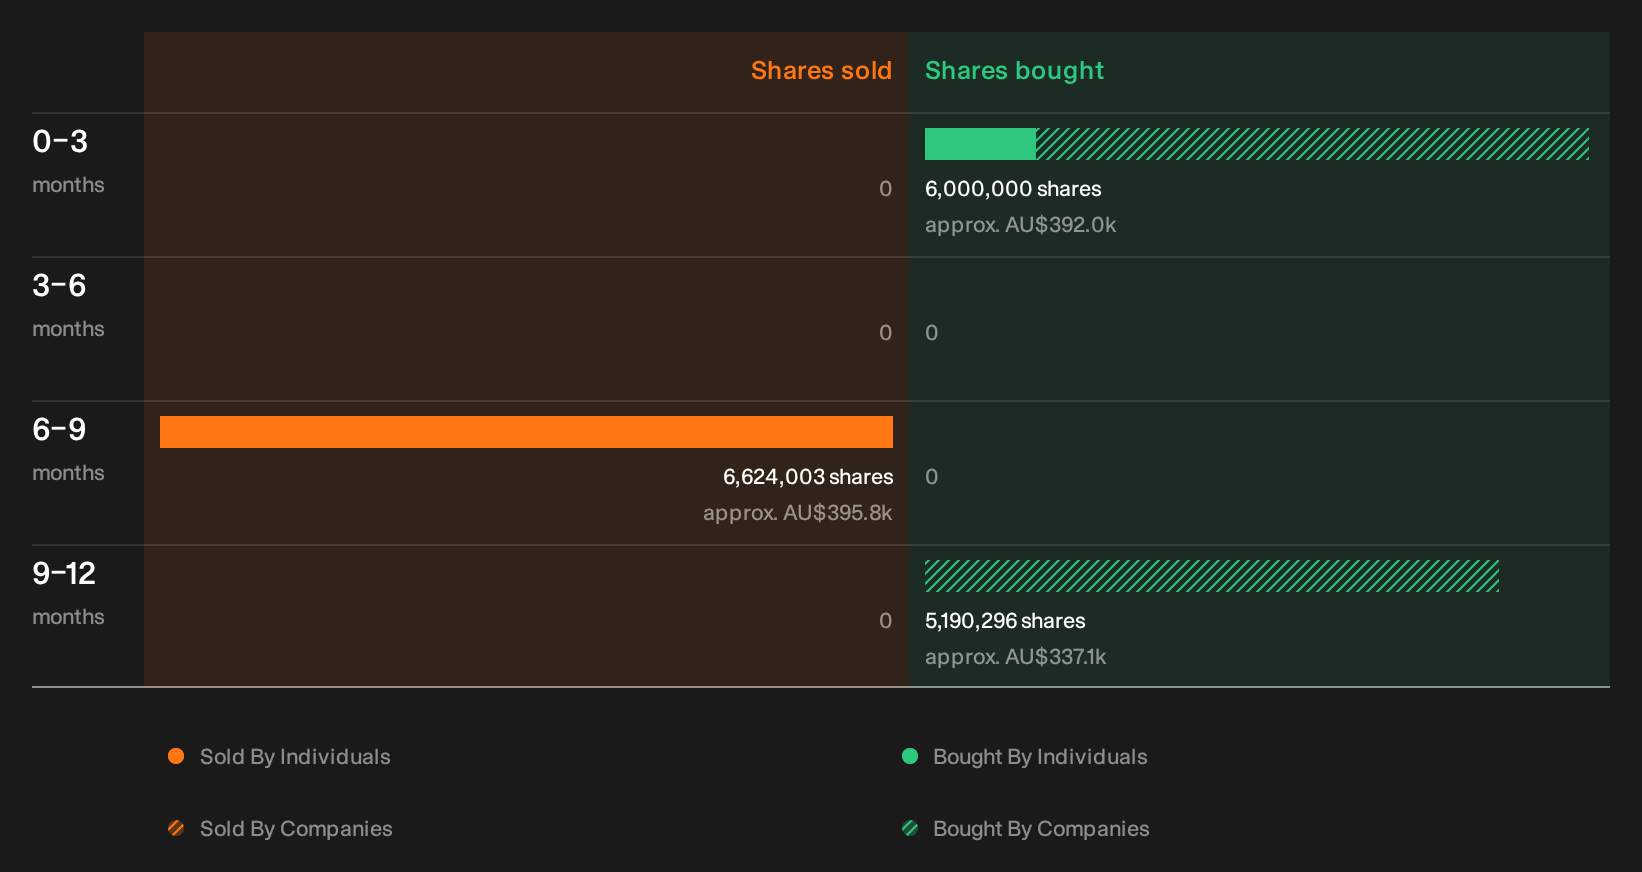This screenshot has height=872, width=1642.
Task: Click the approx. AU$395.8k amount
Action: pos(798,513)
